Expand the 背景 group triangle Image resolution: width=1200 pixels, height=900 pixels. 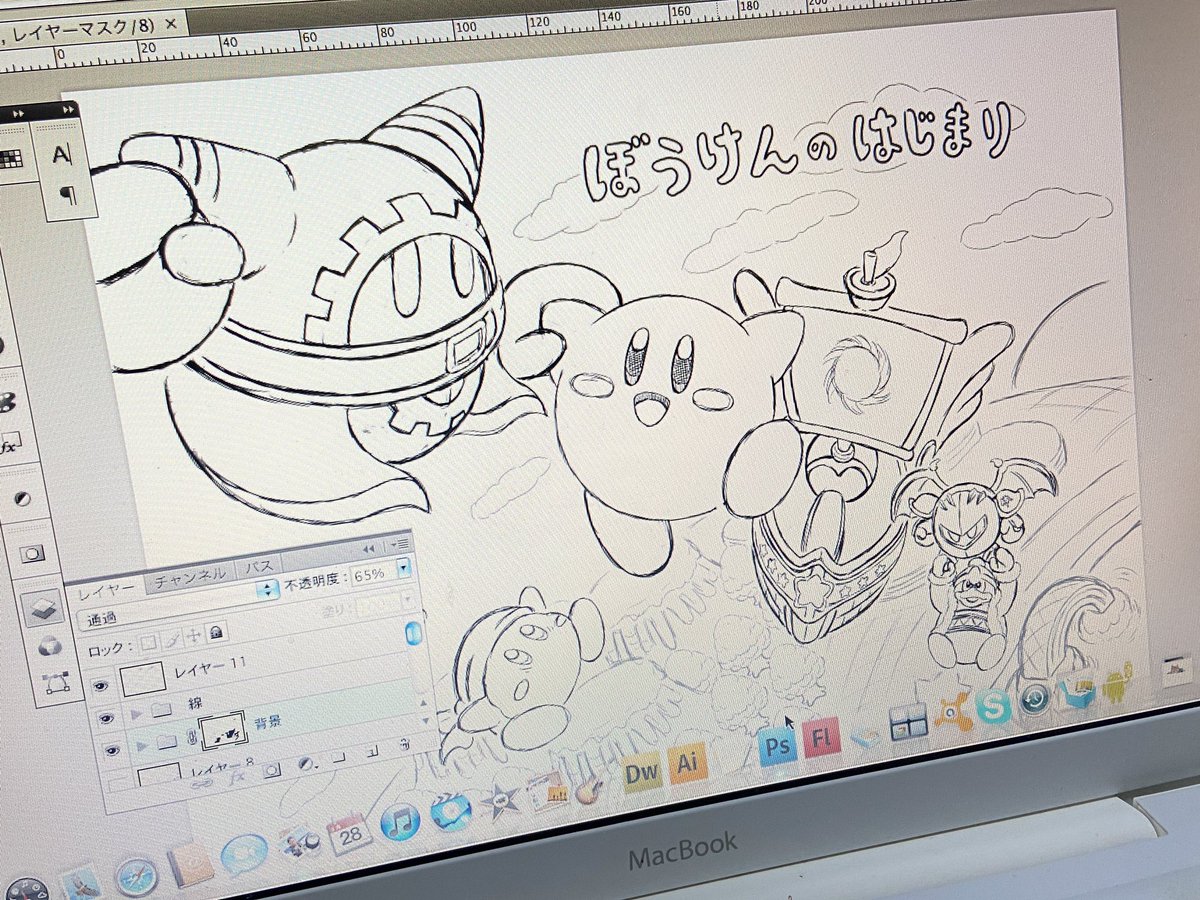(144, 744)
